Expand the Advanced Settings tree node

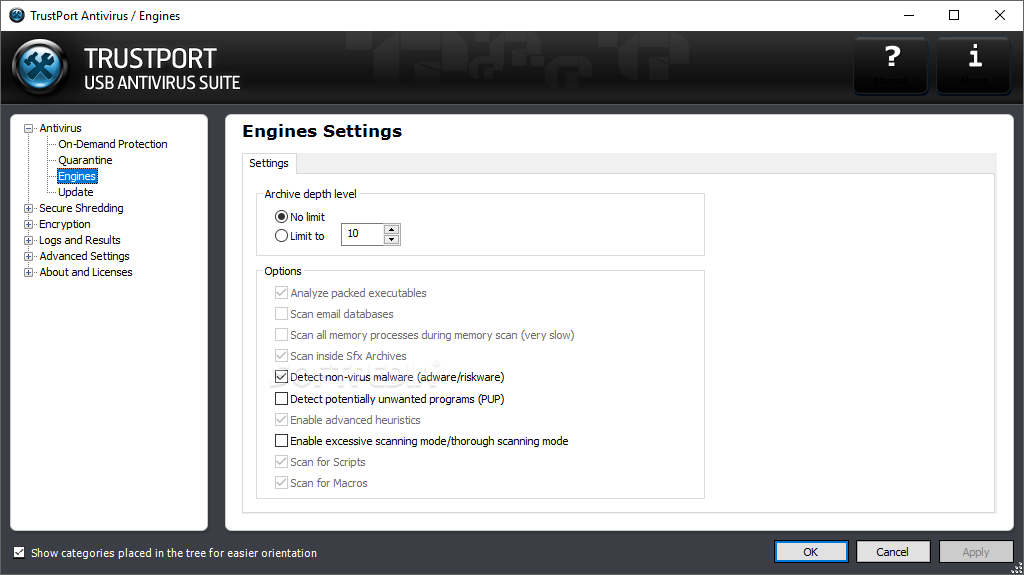click(29, 256)
